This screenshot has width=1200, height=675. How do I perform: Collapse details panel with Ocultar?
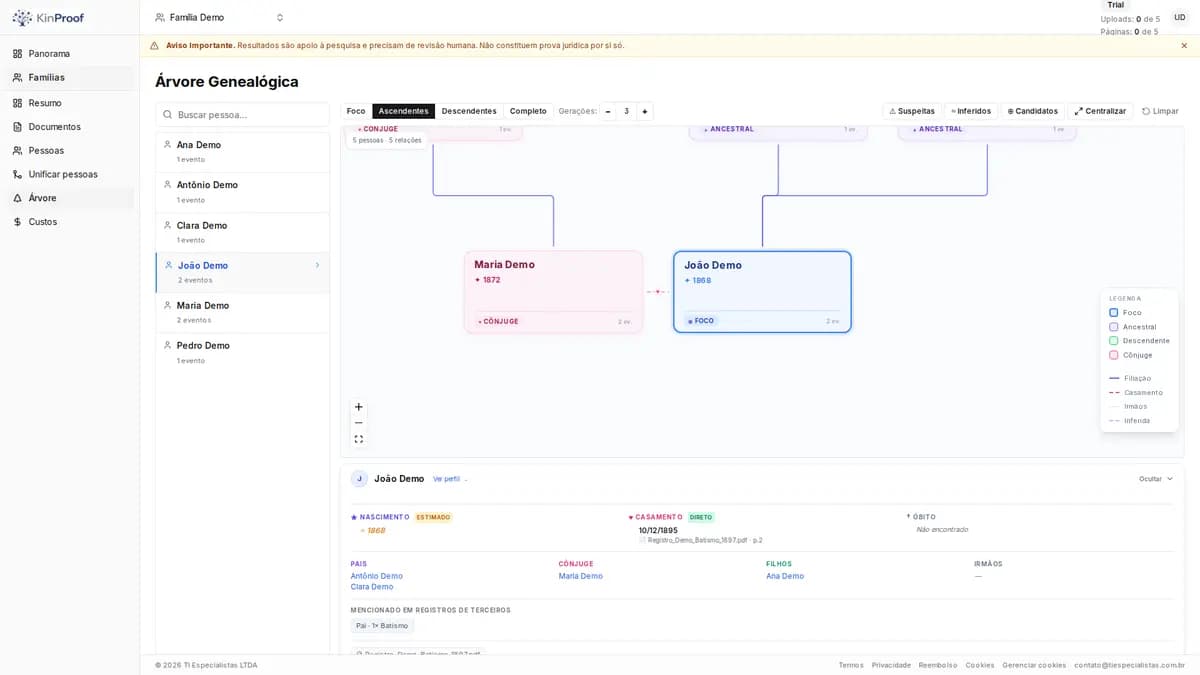pos(1156,479)
